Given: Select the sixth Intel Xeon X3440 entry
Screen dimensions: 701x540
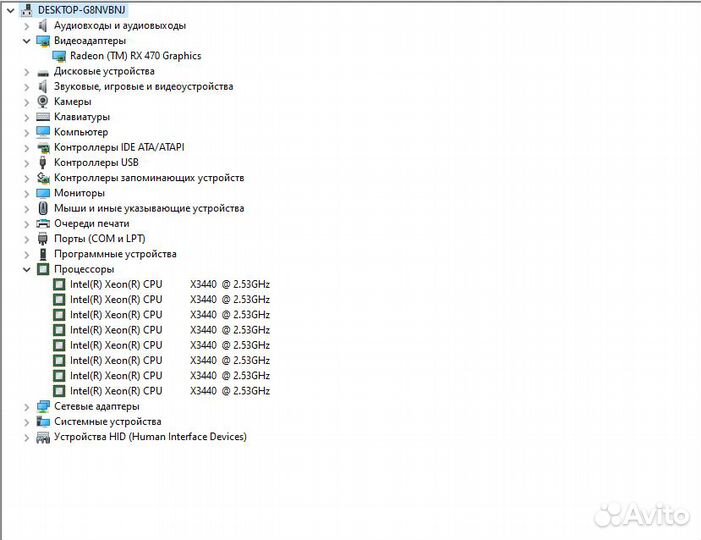Looking at the screenshot, I should pos(170,360).
